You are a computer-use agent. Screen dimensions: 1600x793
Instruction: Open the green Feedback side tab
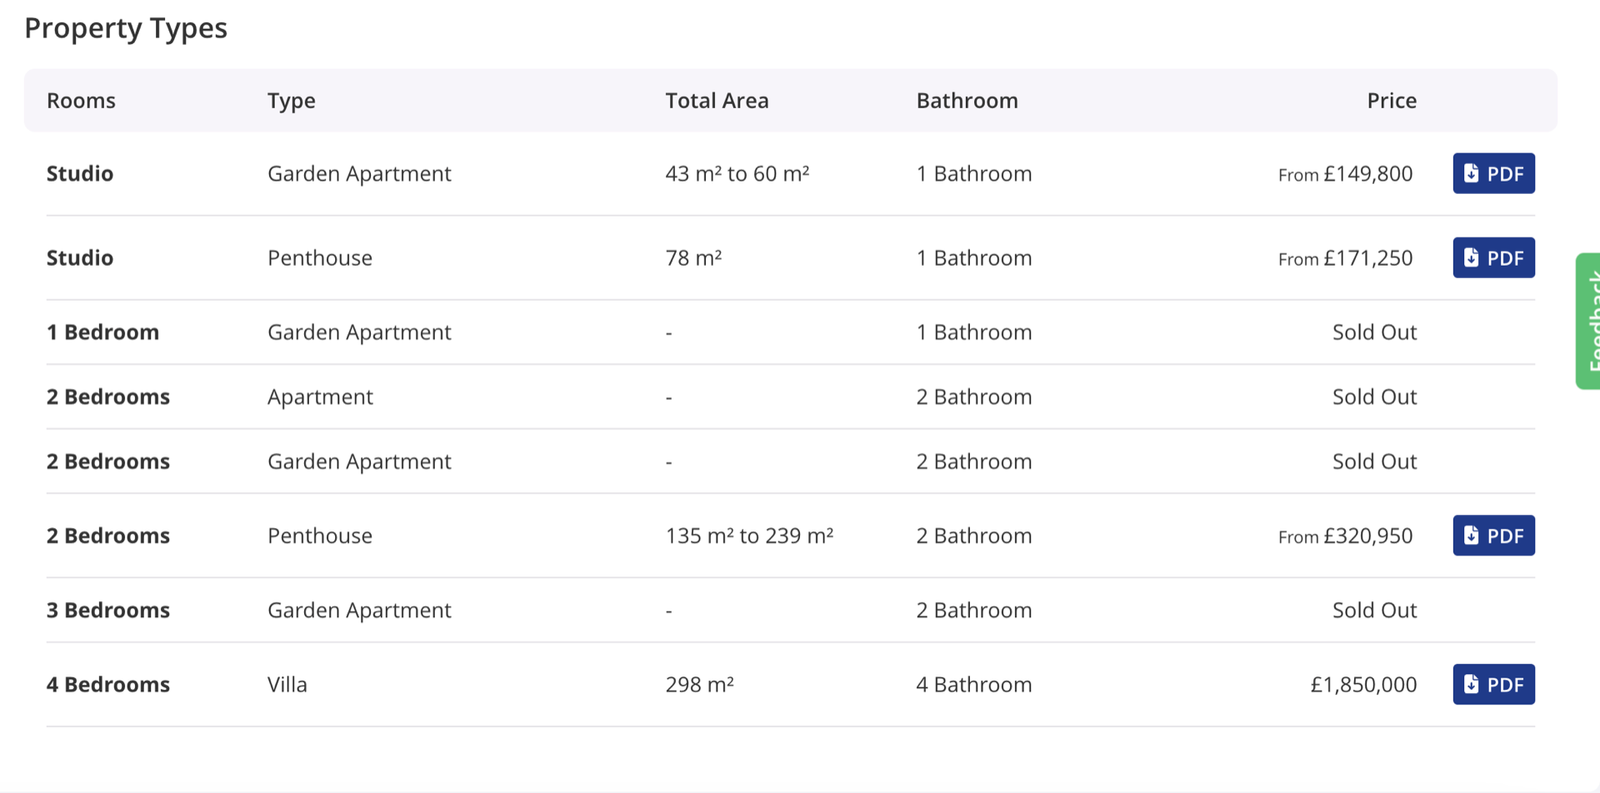(1588, 320)
